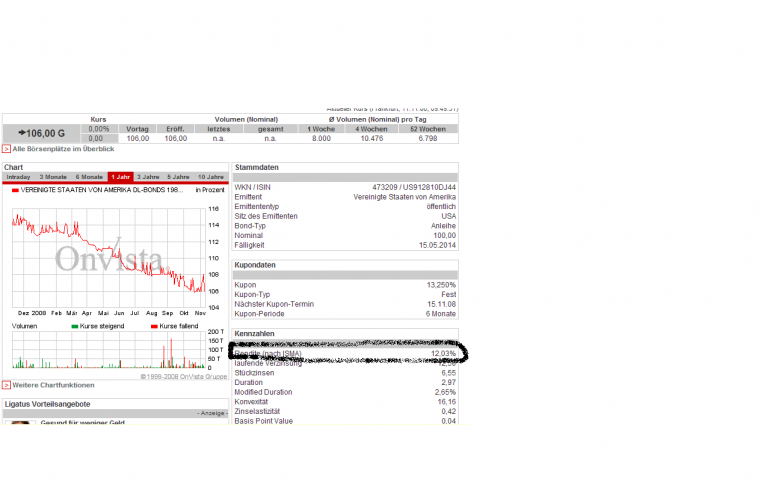Click WKN / ISIN value 473209 / US912810DJ44

click(x=414, y=187)
